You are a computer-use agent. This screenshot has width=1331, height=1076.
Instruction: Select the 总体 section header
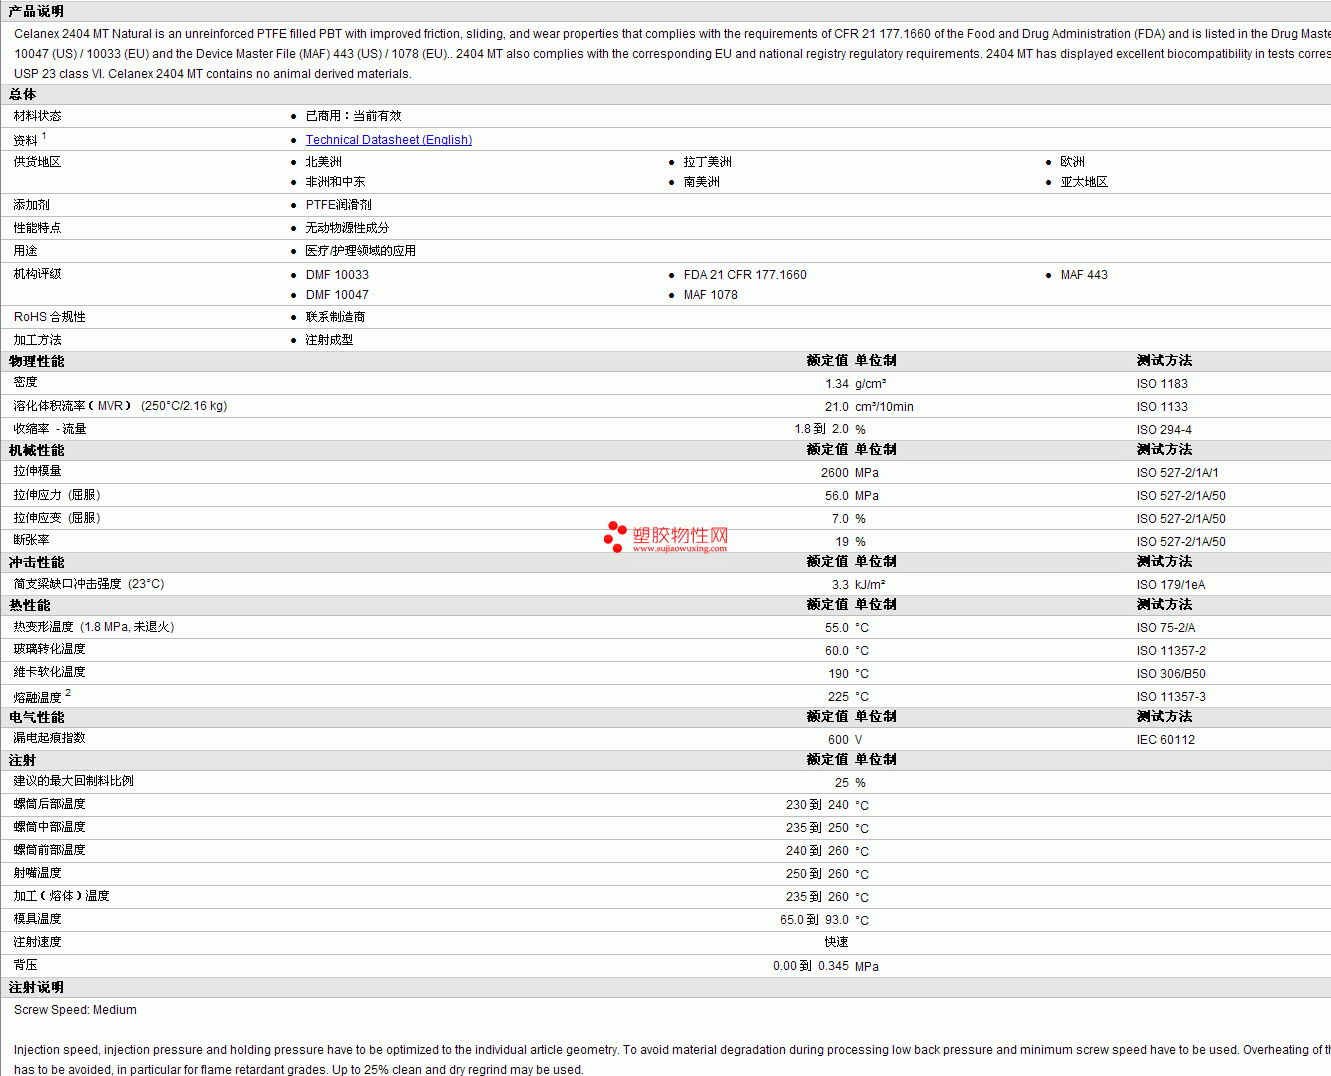pyautogui.click(x=23, y=94)
